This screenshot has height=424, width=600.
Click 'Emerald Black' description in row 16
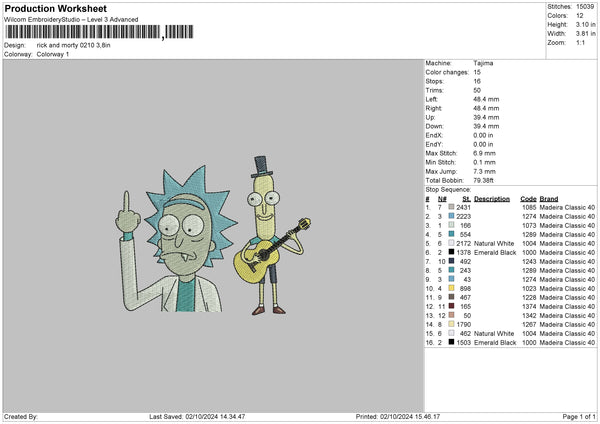tap(495, 342)
